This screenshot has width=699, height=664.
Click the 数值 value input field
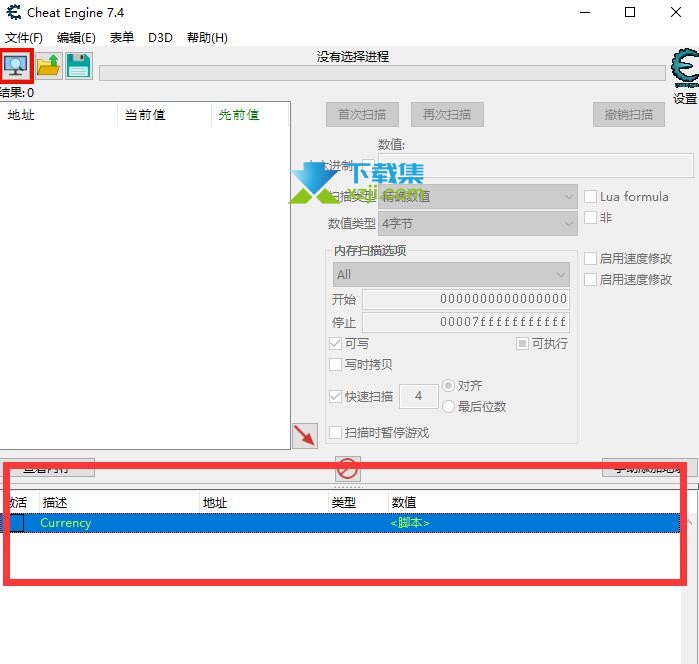[x=535, y=165]
